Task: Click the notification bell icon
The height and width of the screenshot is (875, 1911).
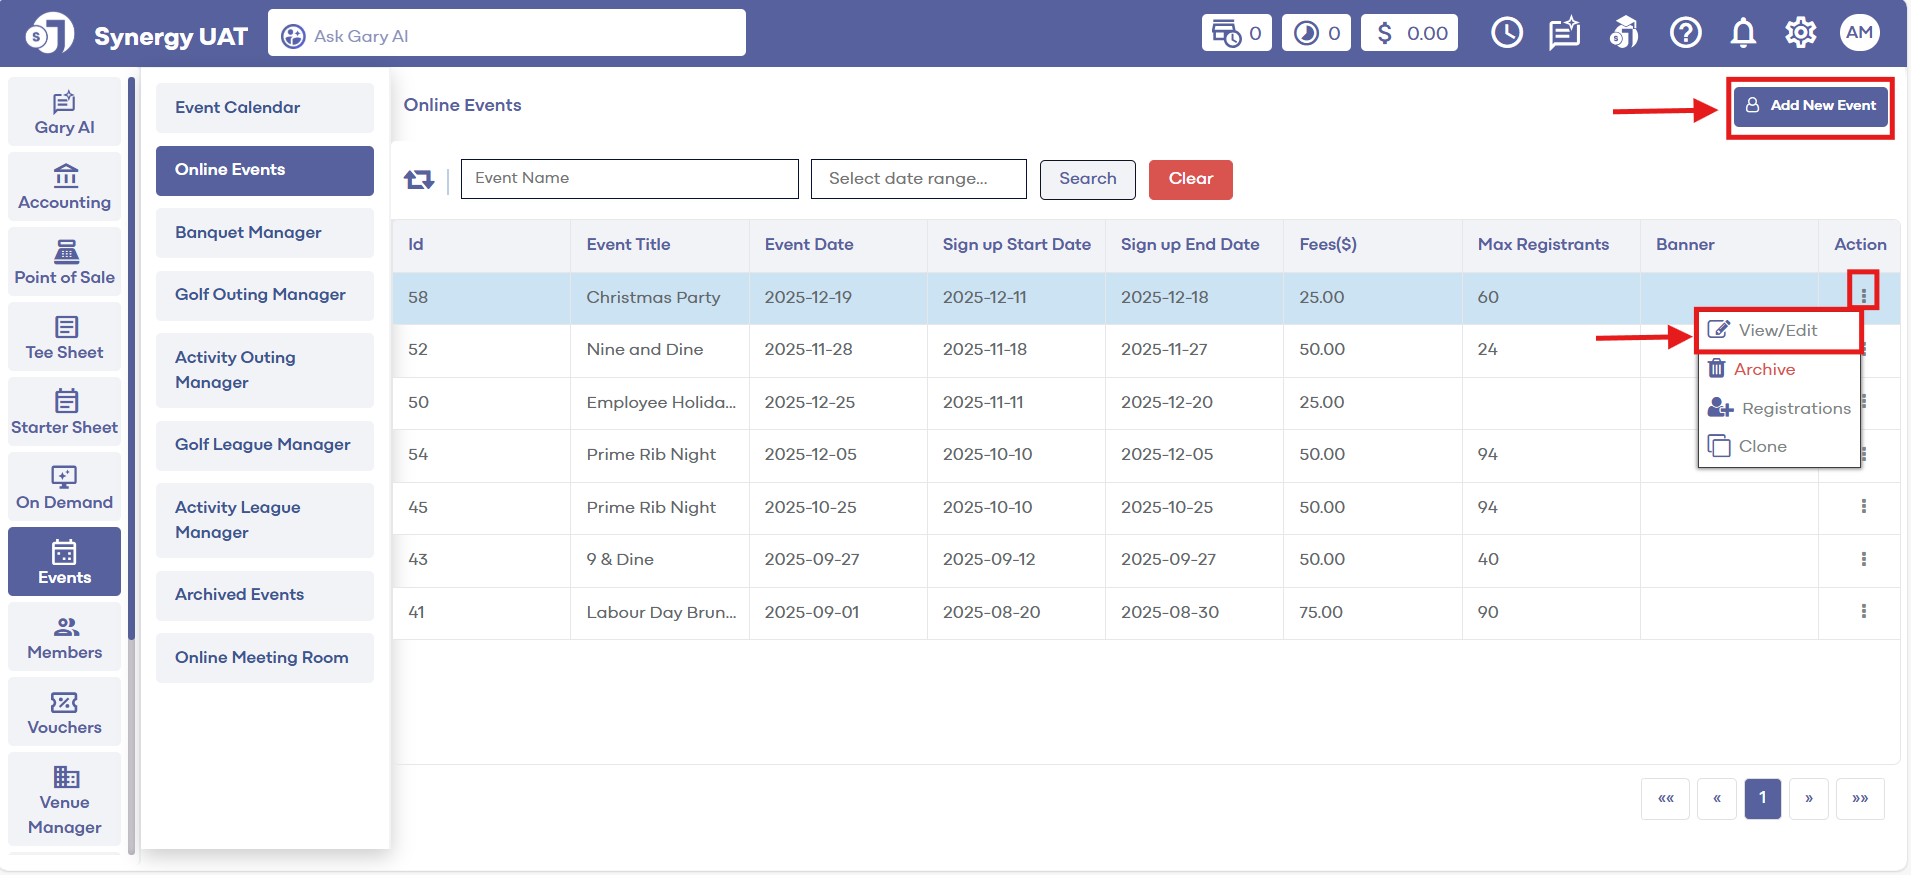Action: [1743, 34]
